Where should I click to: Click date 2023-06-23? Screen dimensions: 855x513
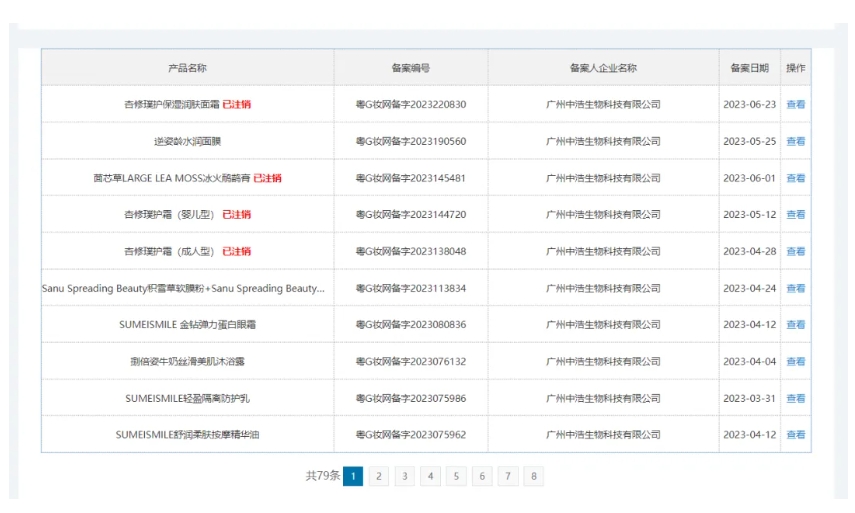click(x=749, y=104)
